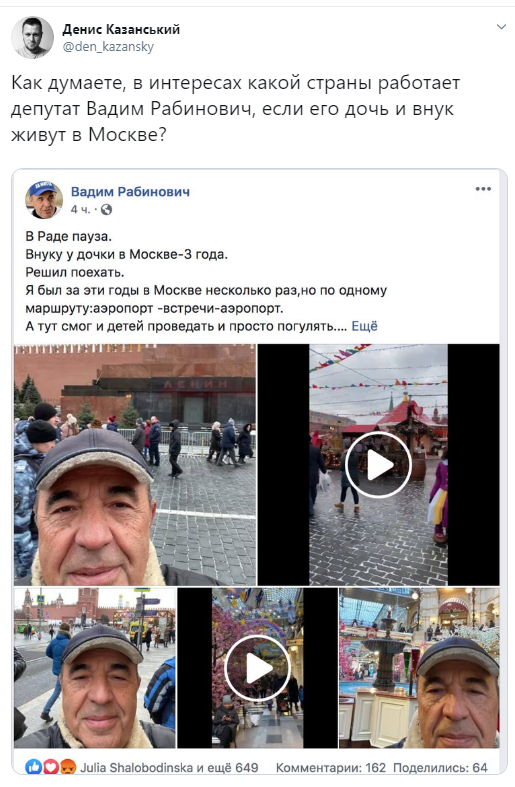Screen dimensions: 515x787
Task: Expand post text with Ещё
Action: pos(364,326)
